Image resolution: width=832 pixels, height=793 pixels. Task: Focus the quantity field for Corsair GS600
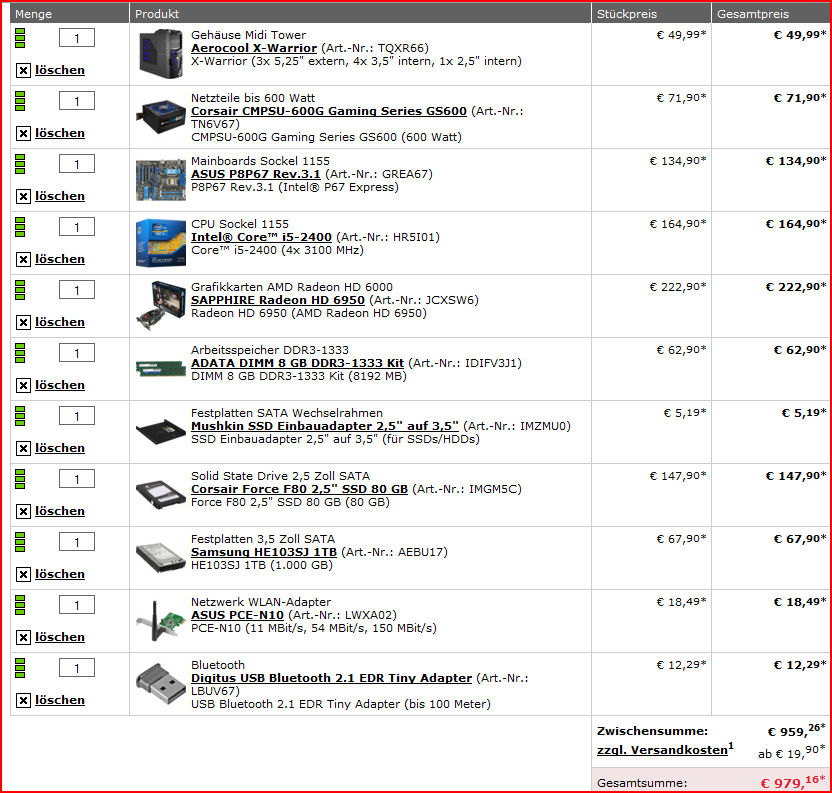click(x=77, y=101)
